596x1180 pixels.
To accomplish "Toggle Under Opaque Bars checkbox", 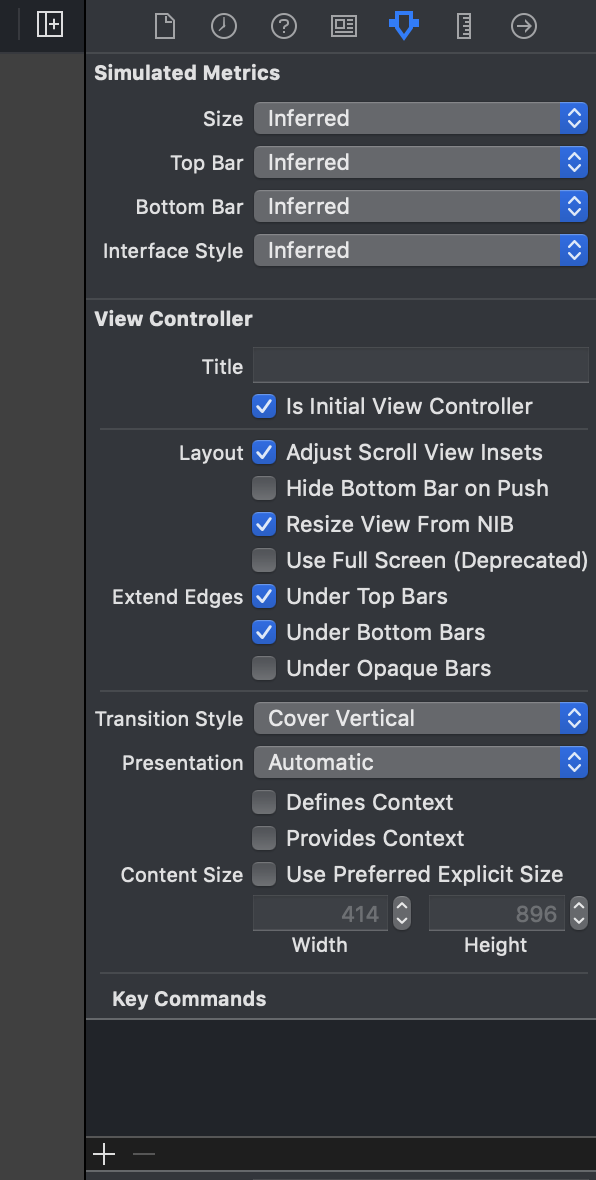I will (x=263, y=668).
